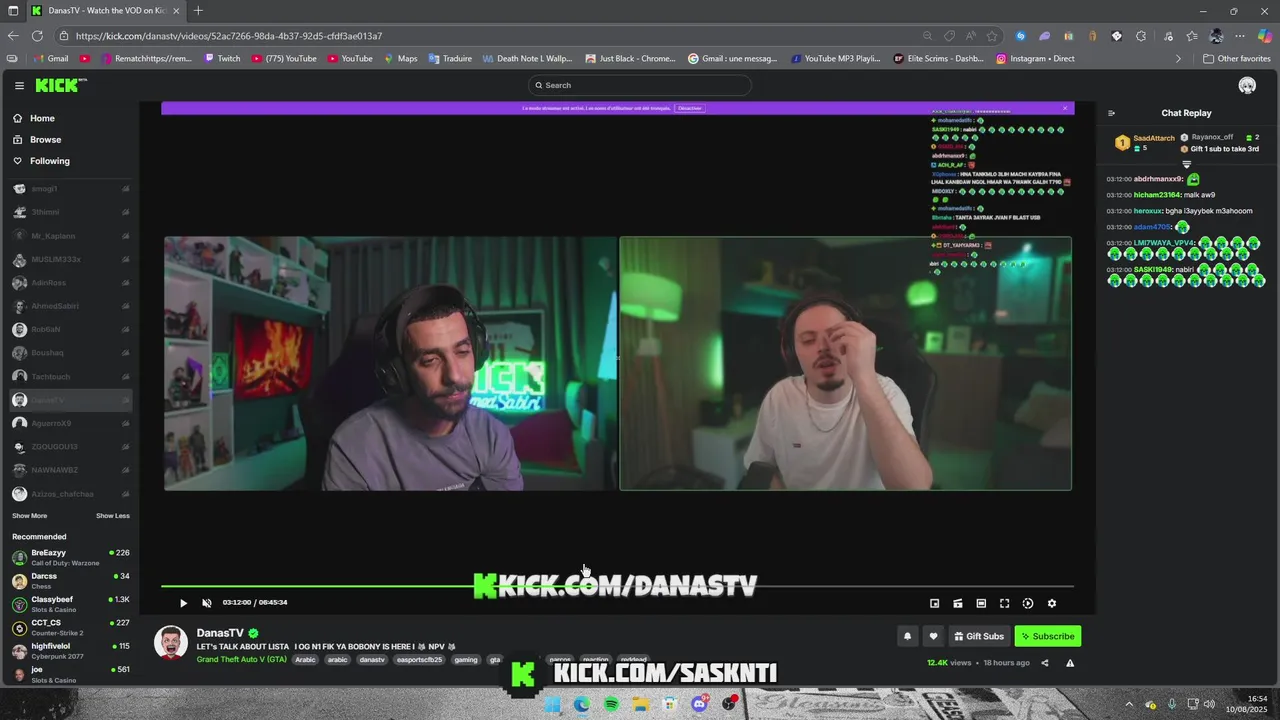Go to Home in sidebar
This screenshot has height=720, width=1280.
[42, 118]
